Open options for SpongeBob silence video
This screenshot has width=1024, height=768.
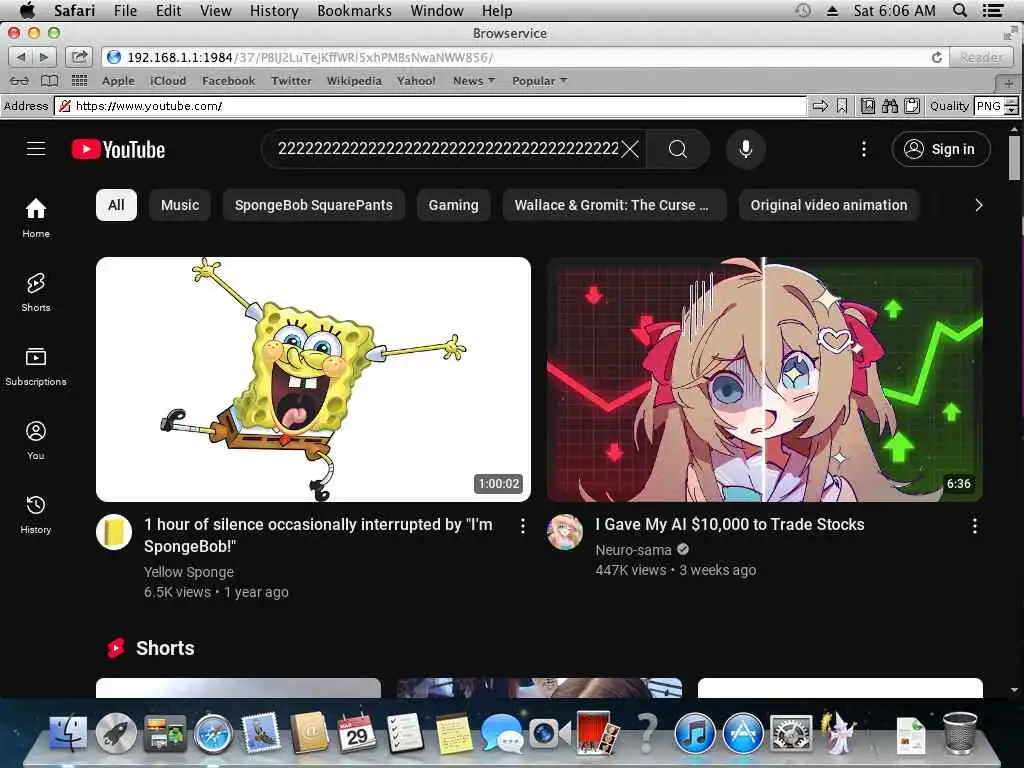tap(522, 526)
